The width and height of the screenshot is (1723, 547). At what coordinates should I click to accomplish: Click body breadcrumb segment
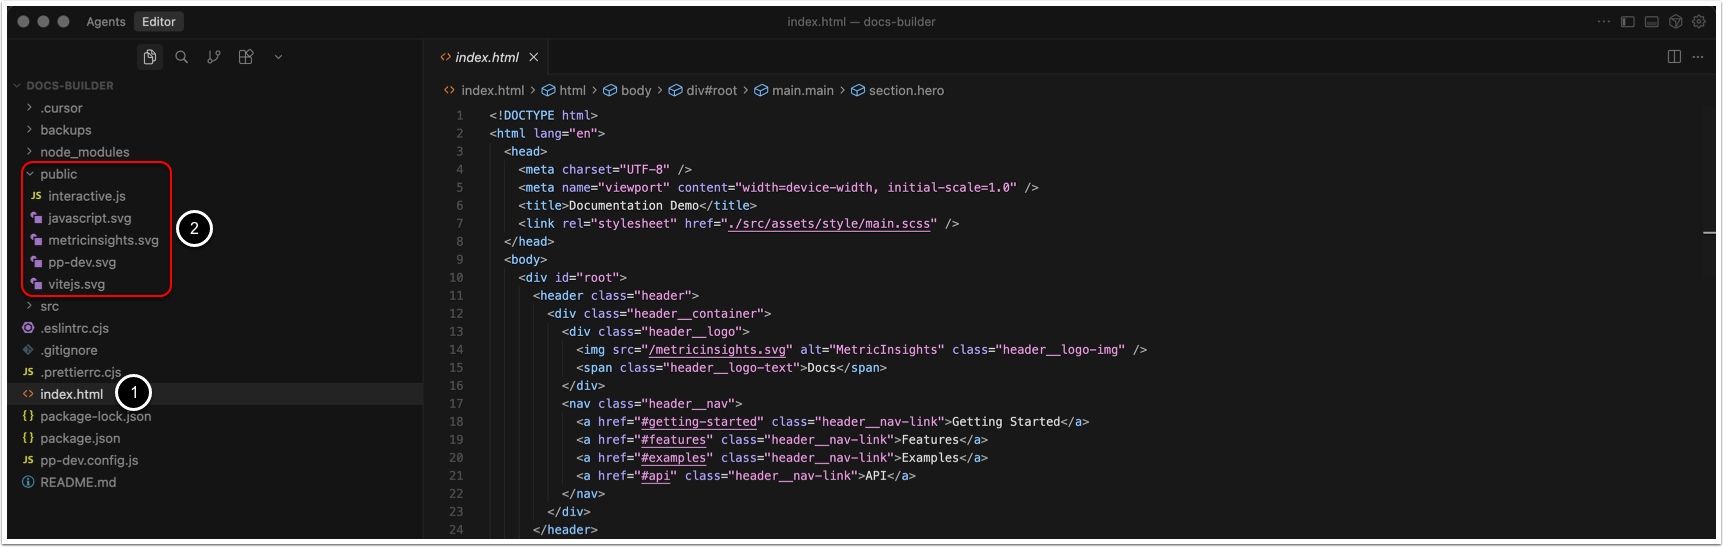coord(636,90)
